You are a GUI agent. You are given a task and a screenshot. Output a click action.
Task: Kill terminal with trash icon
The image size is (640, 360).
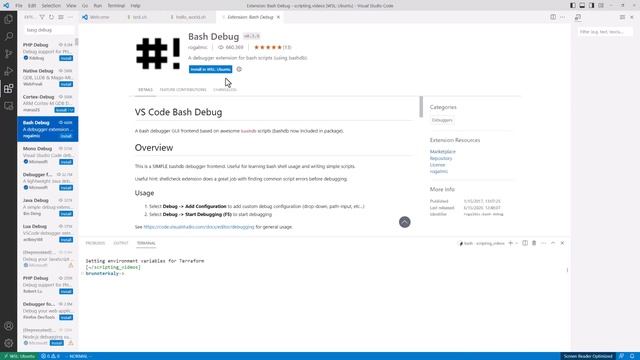click(534, 243)
